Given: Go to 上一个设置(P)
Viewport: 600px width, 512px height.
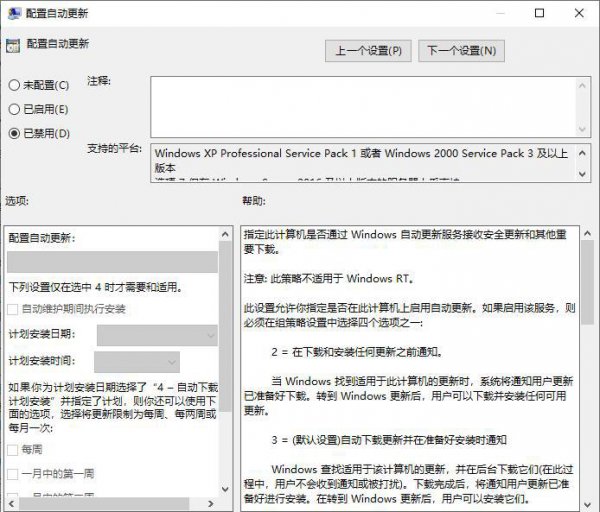Looking at the screenshot, I should [x=368, y=51].
